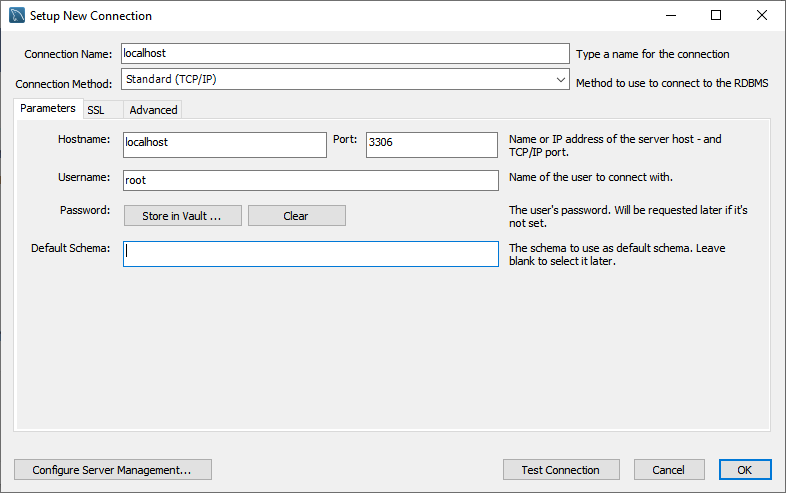Viewport: 786px width, 493px height.
Task: Click into the Hostname field
Action: click(x=224, y=144)
